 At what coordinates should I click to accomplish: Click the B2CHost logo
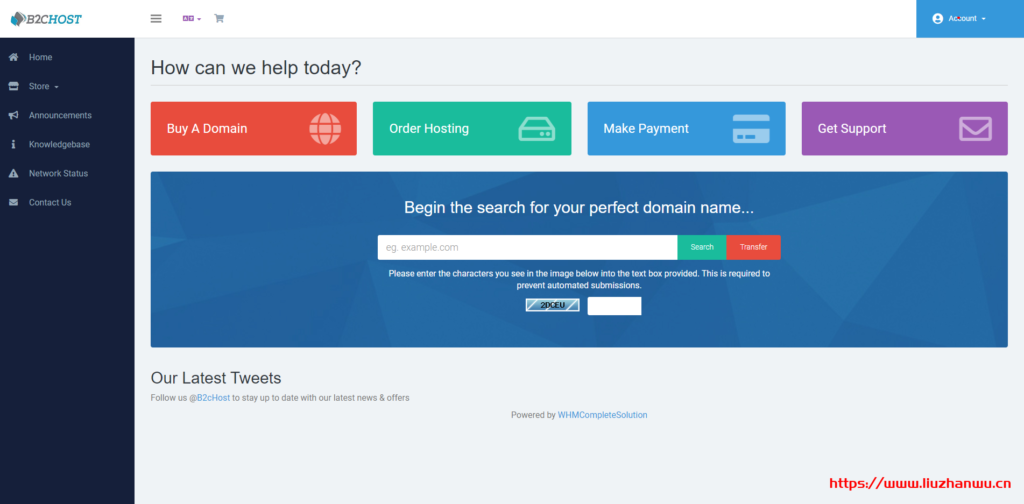click(46, 18)
